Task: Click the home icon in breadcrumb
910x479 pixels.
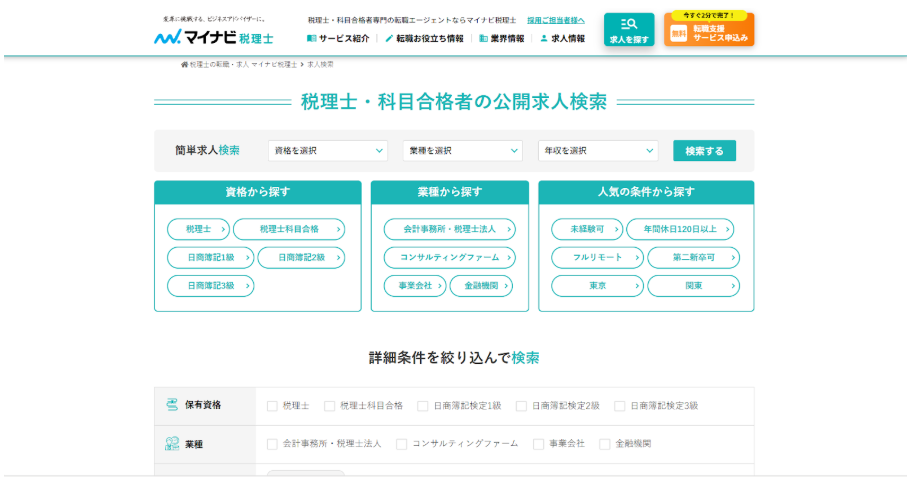Action: click(x=184, y=64)
